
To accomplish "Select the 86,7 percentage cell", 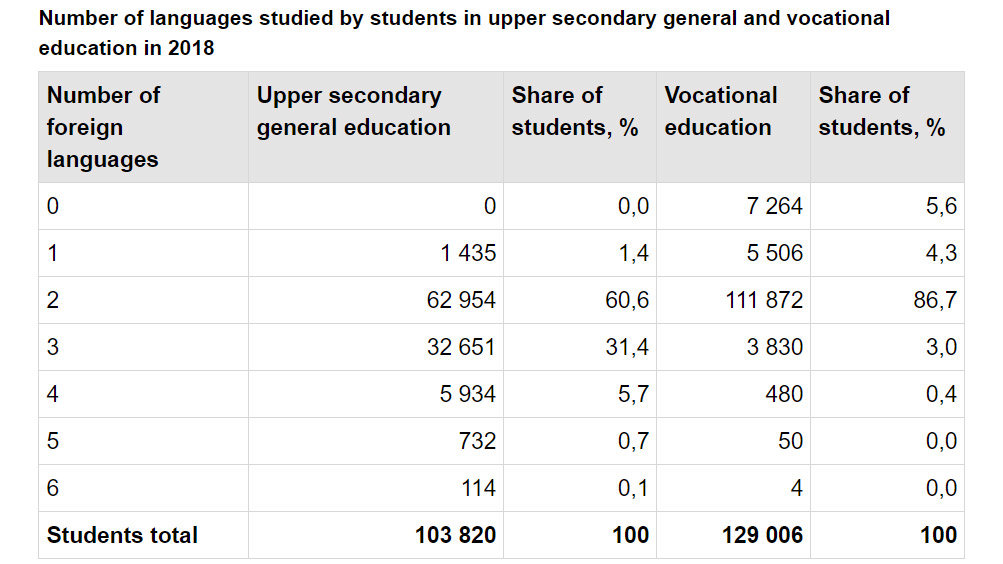I will tap(934, 301).
